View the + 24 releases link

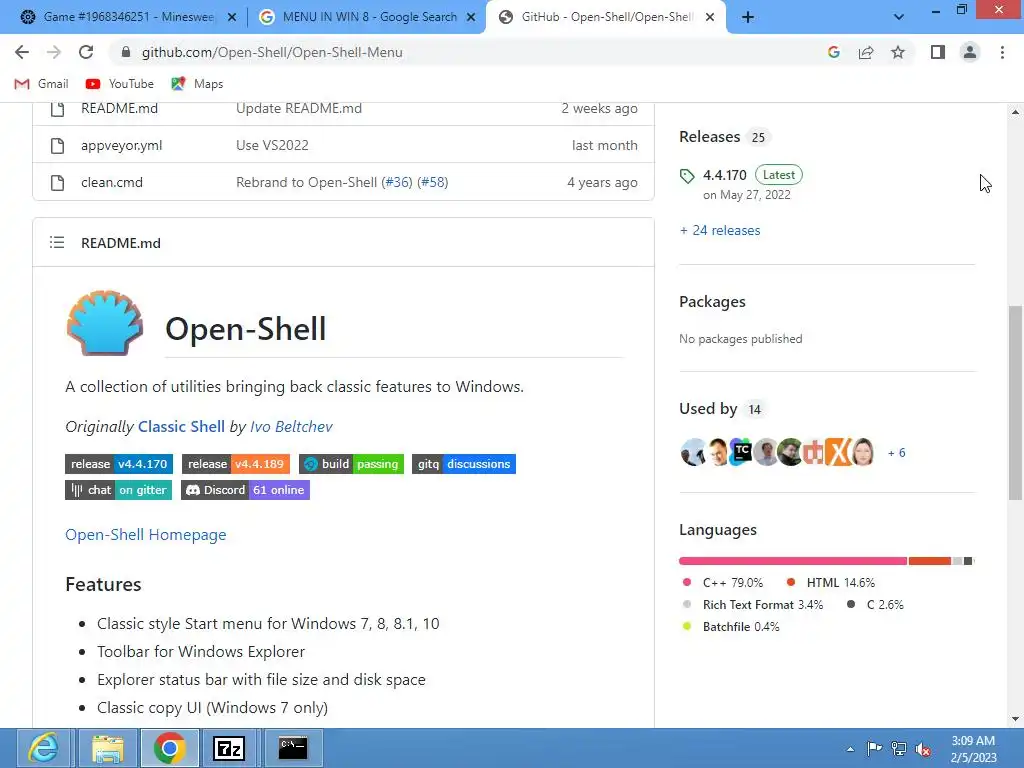[x=720, y=231]
